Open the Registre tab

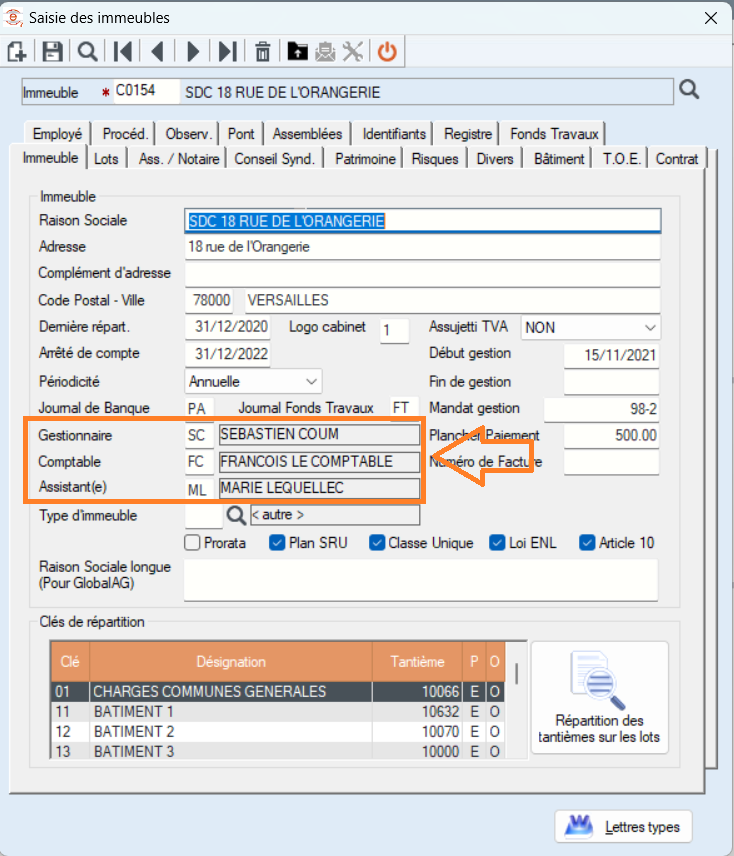point(468,134)
